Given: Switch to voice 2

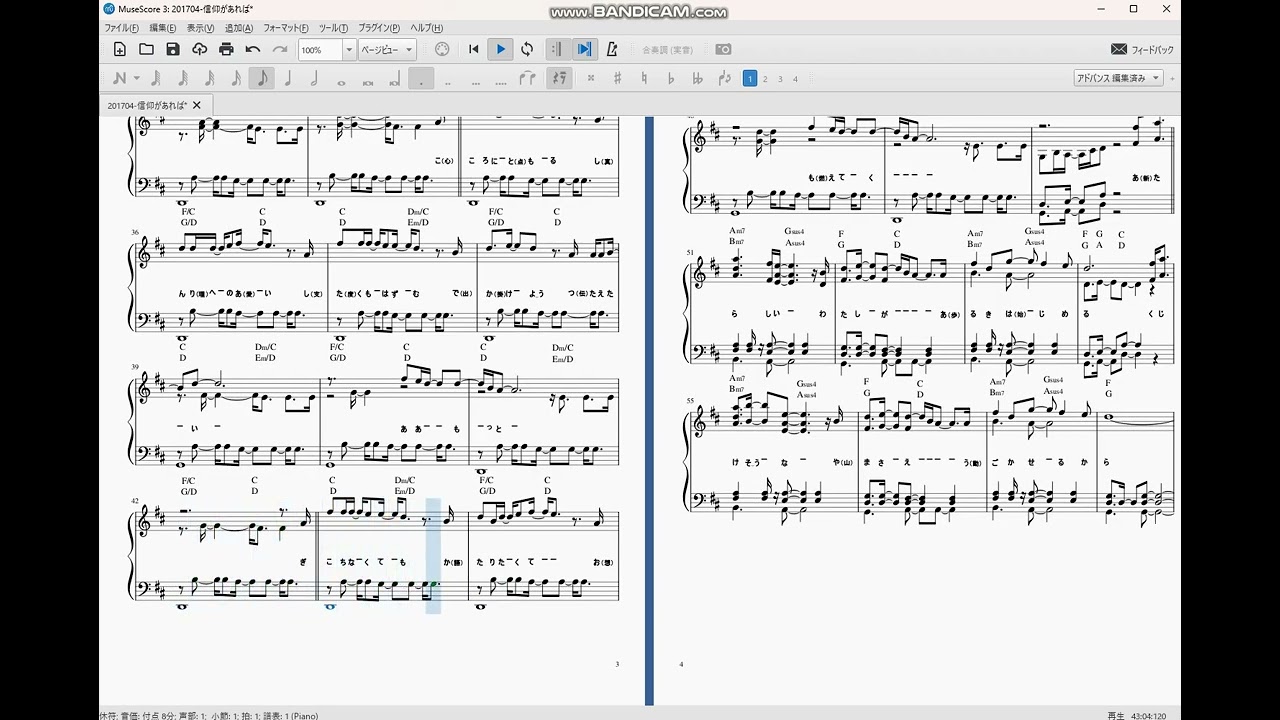Looking at the screenshot, I should 765,78.
